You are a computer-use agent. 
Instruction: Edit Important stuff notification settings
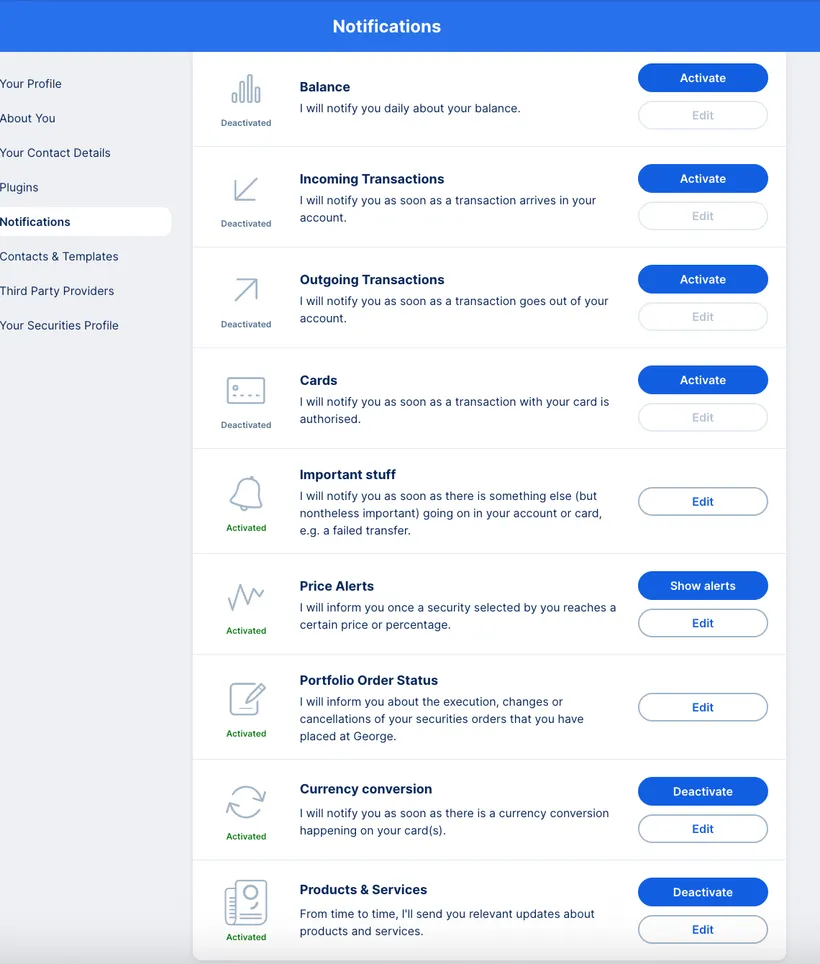pyautogui.click(x=702, y=501)
